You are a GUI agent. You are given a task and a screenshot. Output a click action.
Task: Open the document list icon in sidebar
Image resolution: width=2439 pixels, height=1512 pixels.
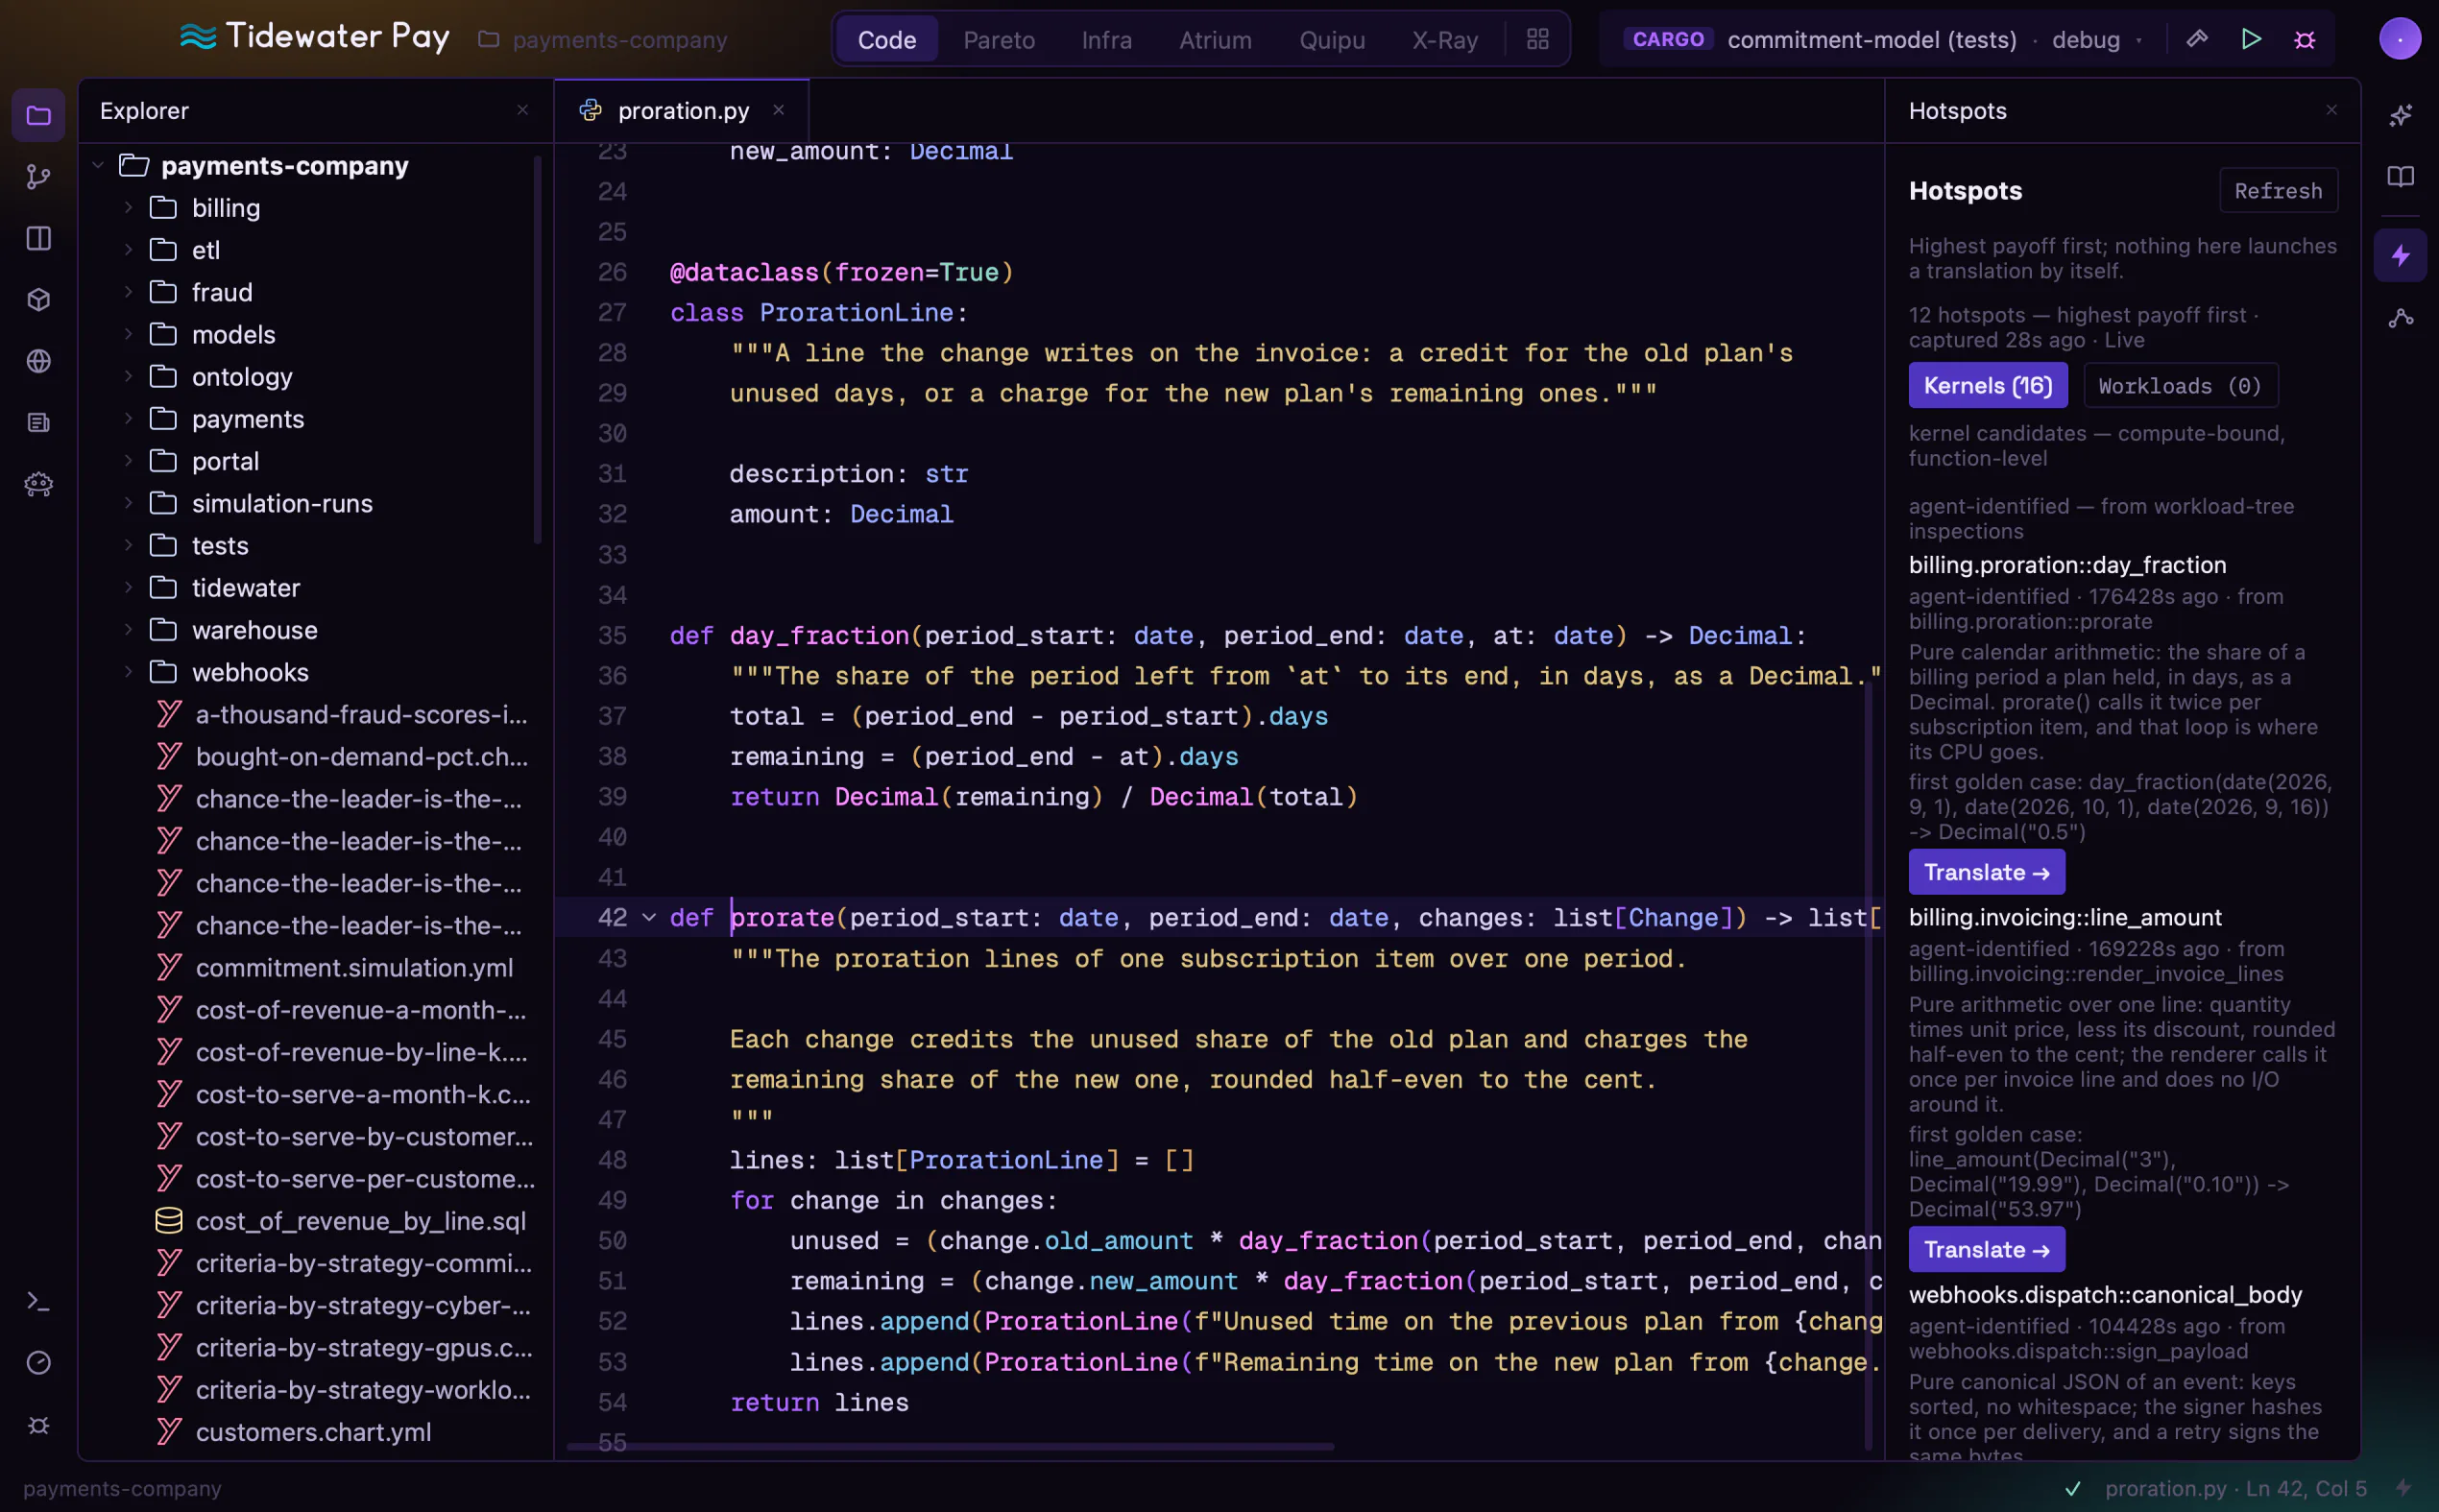tap(38, 423)
